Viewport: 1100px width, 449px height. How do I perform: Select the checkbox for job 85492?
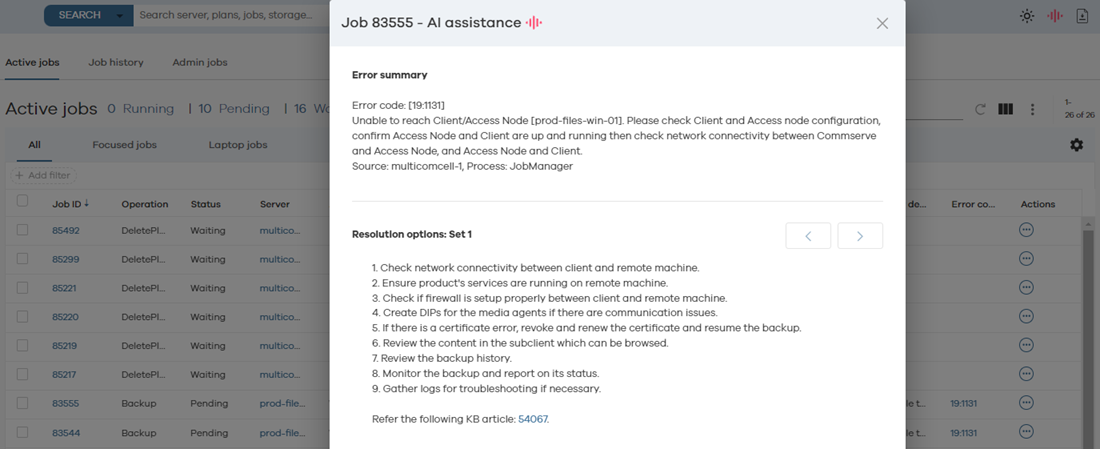[23, 230]
